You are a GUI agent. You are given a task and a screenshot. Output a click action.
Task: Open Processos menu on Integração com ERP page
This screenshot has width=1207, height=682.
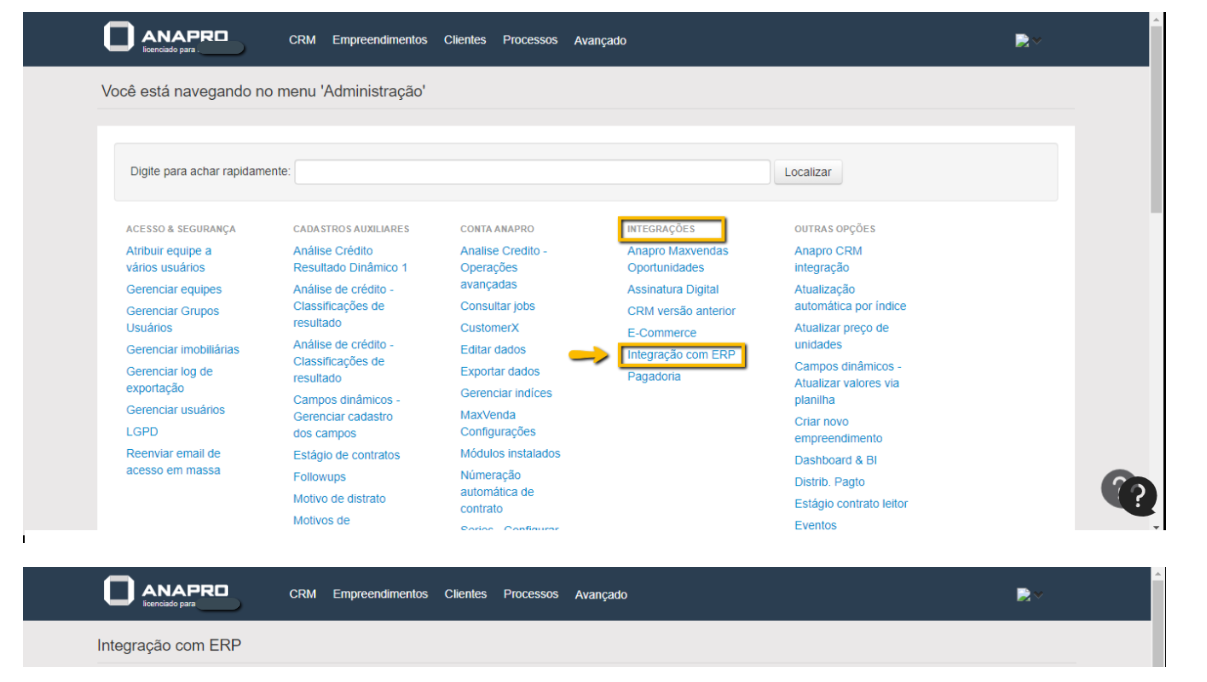531,594
